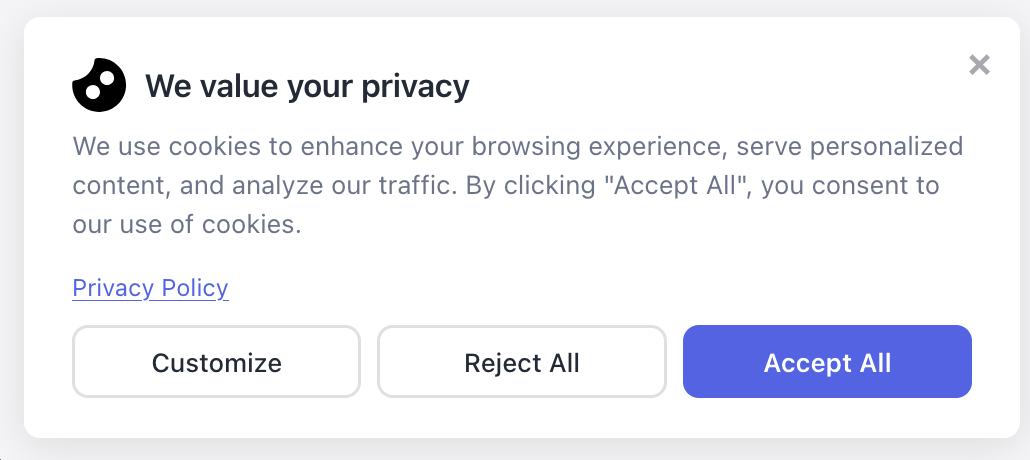Open the Privacy Policy link

[x=150, y=288]
